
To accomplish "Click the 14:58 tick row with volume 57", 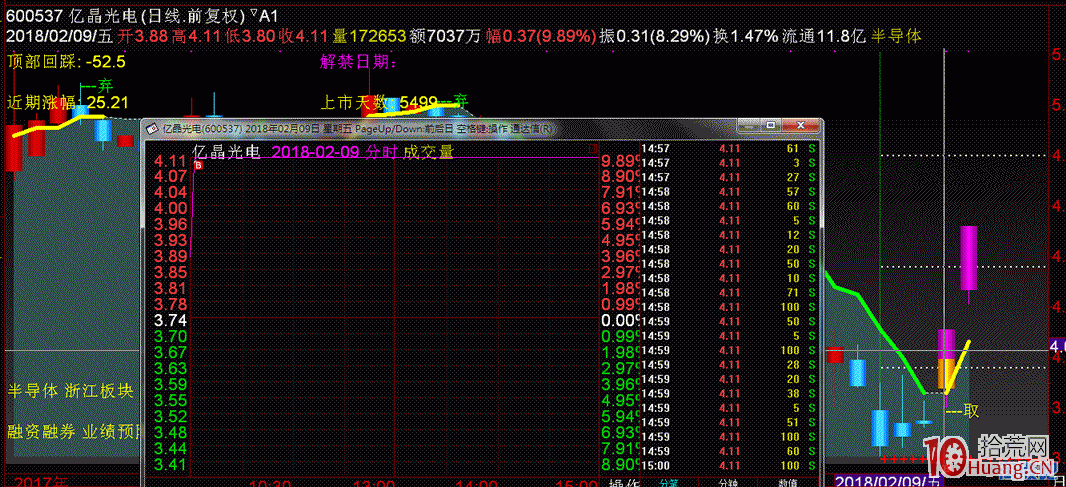I will point(730,191).
